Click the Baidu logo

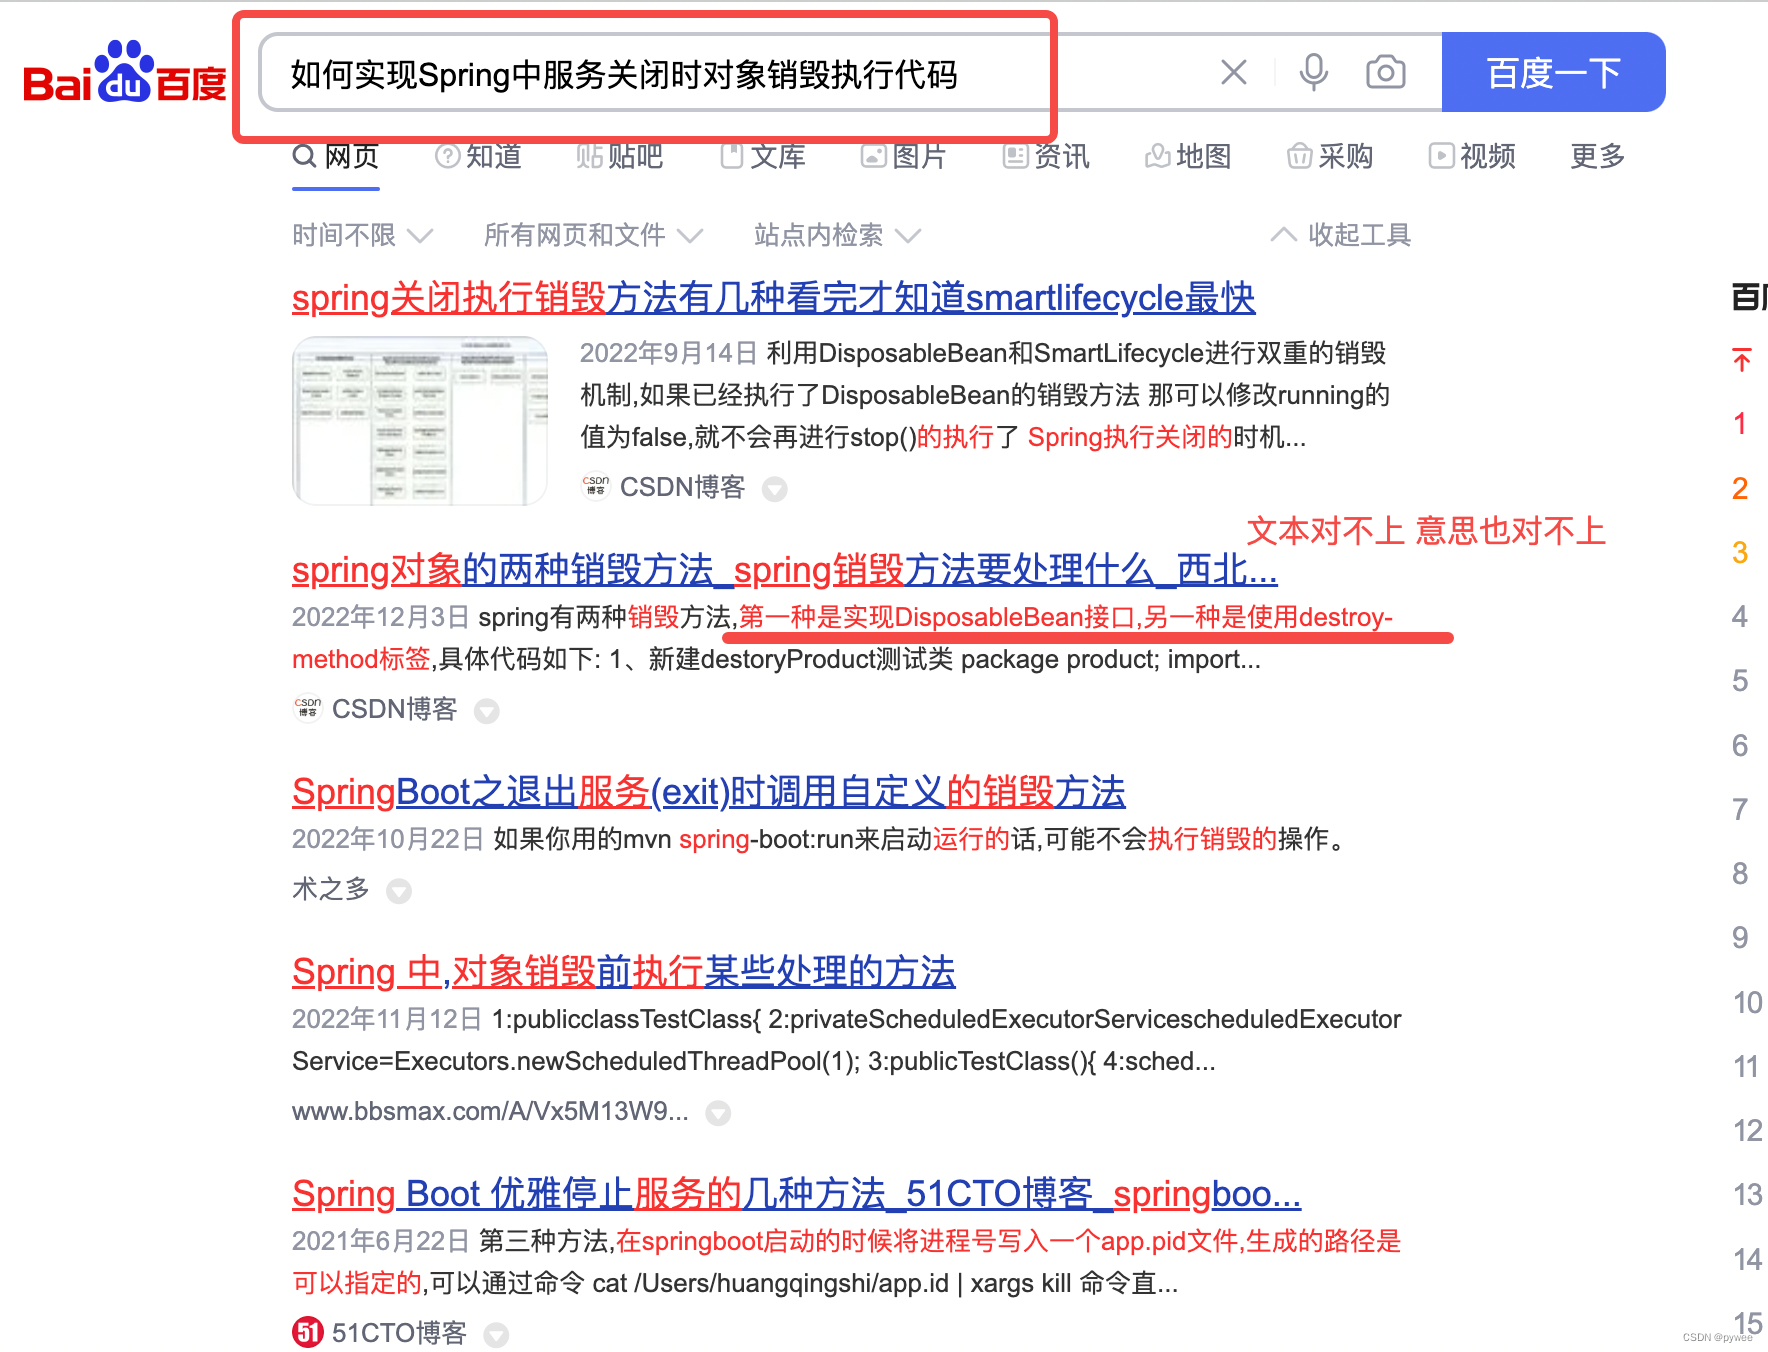coord(125,73)
